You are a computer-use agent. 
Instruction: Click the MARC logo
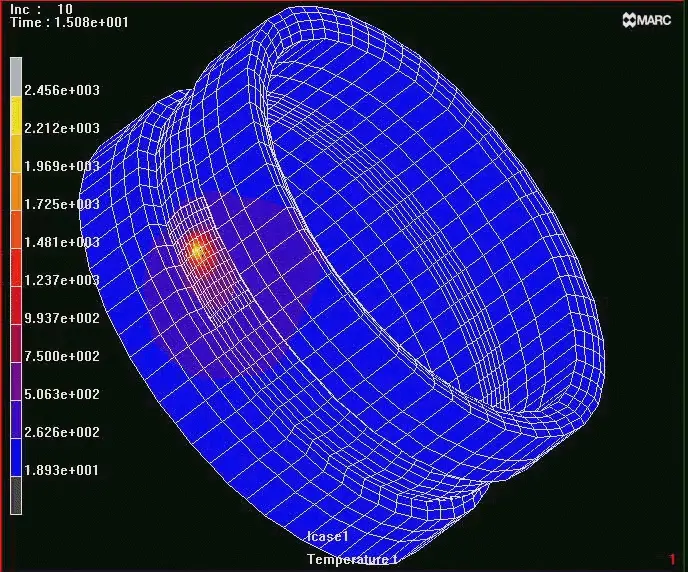point(647,20)
